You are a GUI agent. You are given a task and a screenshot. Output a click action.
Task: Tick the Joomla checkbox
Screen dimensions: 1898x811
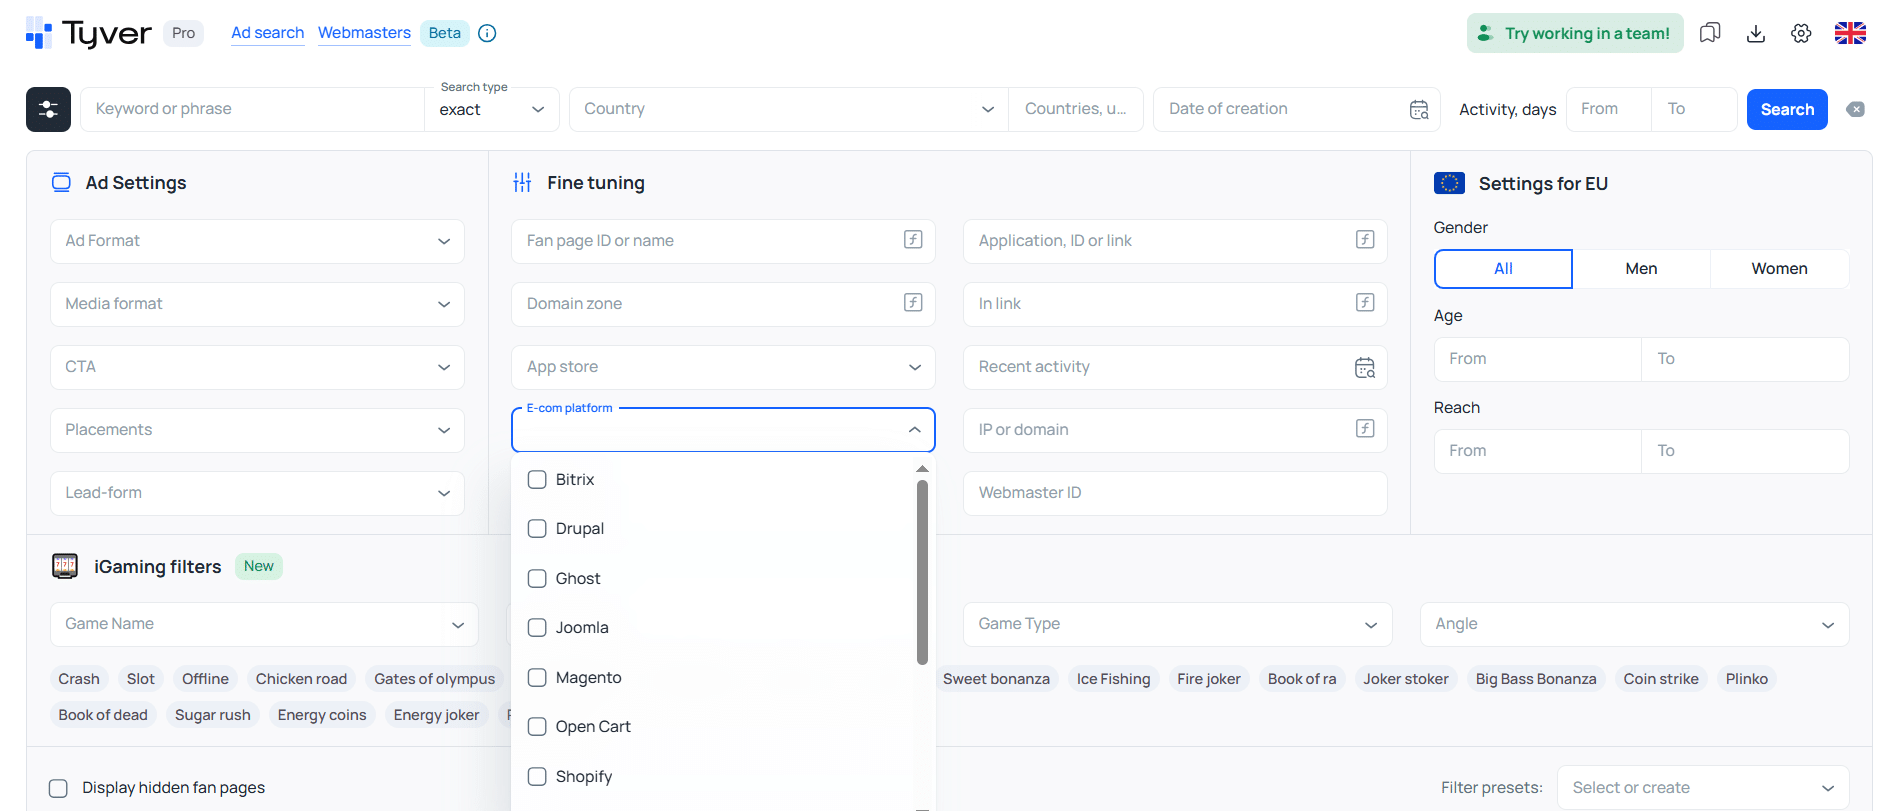537,627
